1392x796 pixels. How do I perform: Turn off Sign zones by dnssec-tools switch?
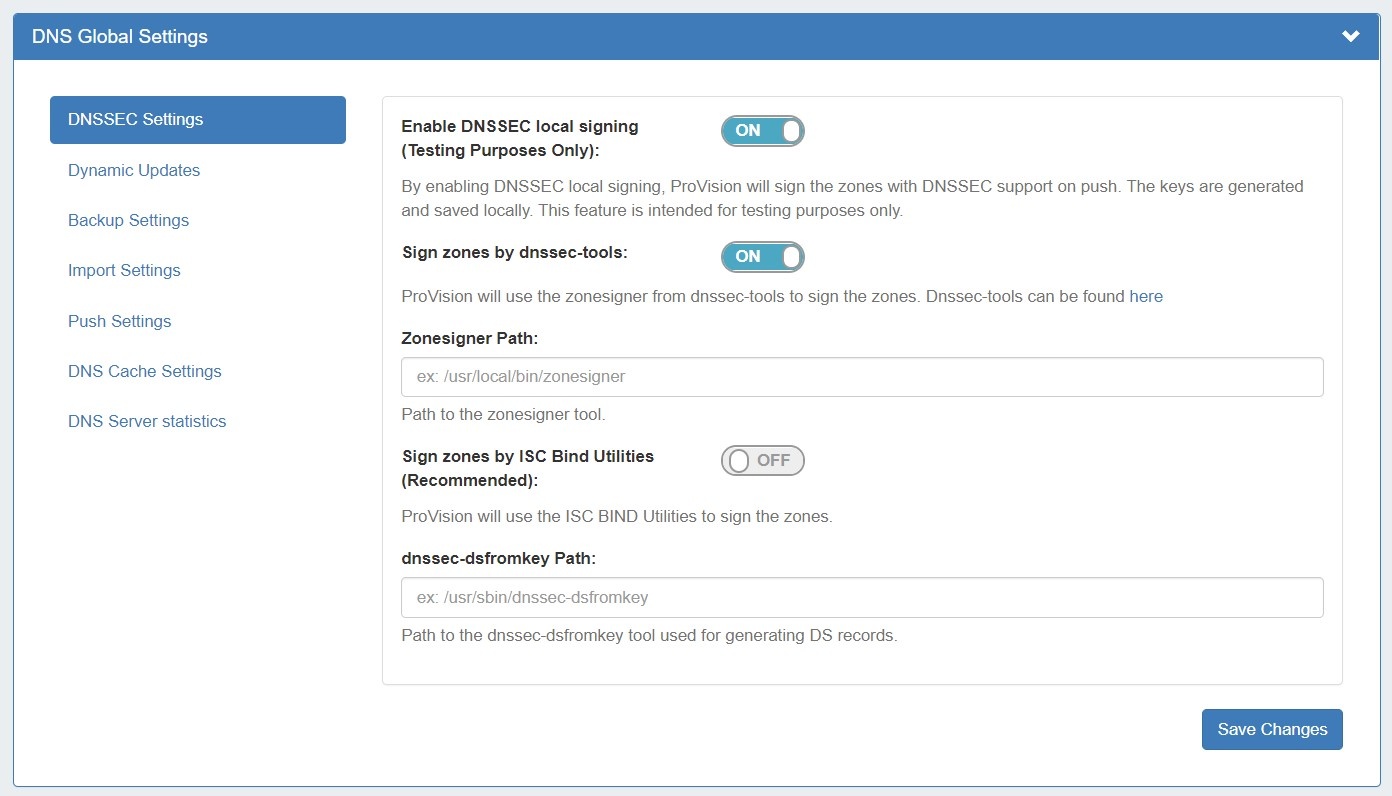[x=762, y=257]
